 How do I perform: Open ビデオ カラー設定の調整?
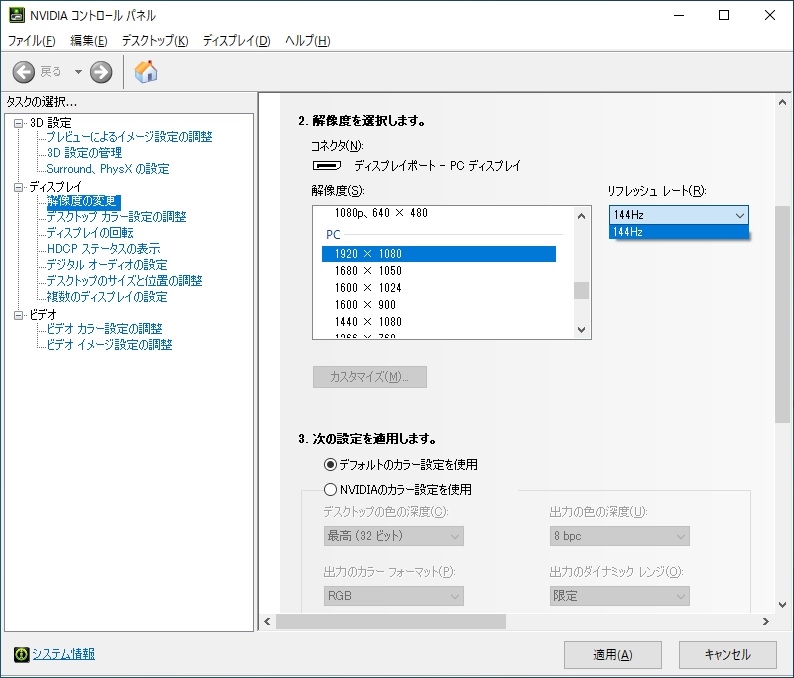pyautogui.click(x=104, y=329)
